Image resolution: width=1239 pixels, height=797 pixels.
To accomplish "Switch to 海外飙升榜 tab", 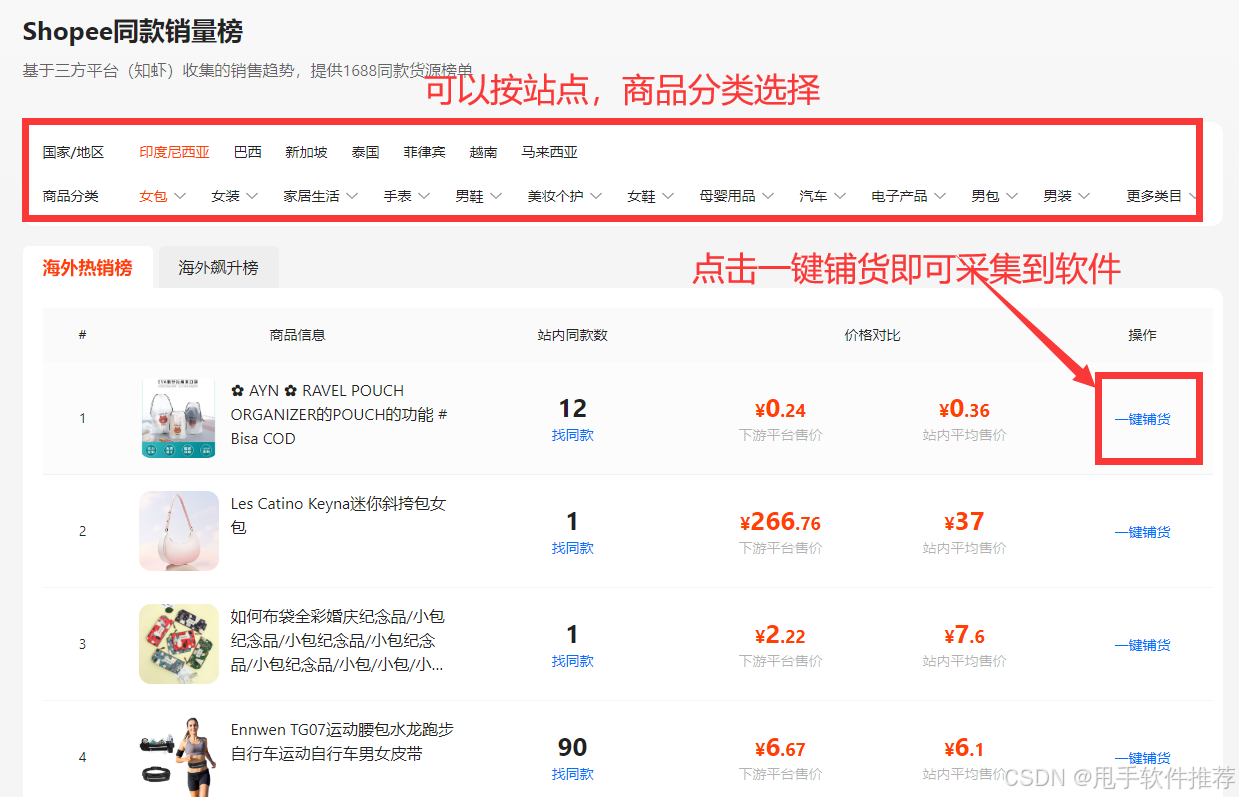I will click(218, 268).
